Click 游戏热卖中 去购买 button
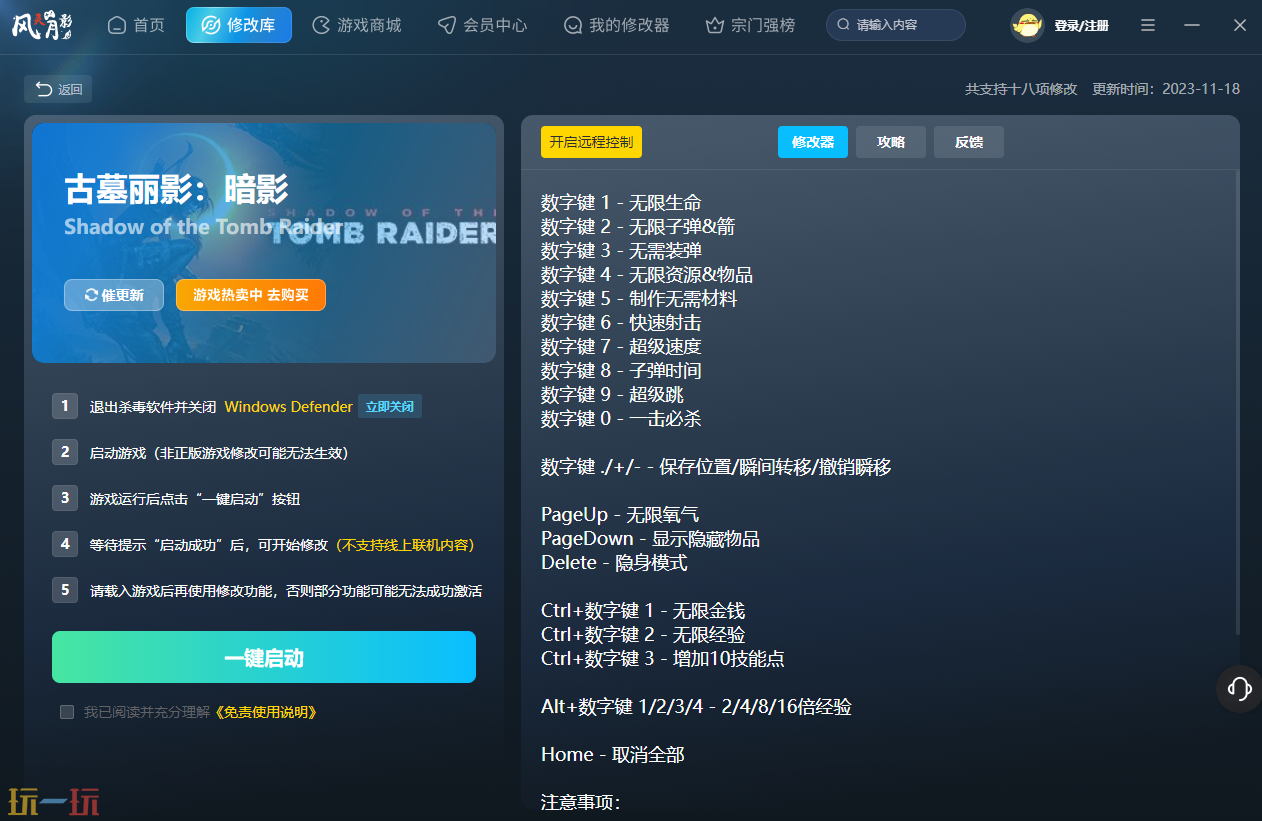Image resolution: width=1262 pixels, height=821 pixels. pyautogui.click(x=251, y=295)
